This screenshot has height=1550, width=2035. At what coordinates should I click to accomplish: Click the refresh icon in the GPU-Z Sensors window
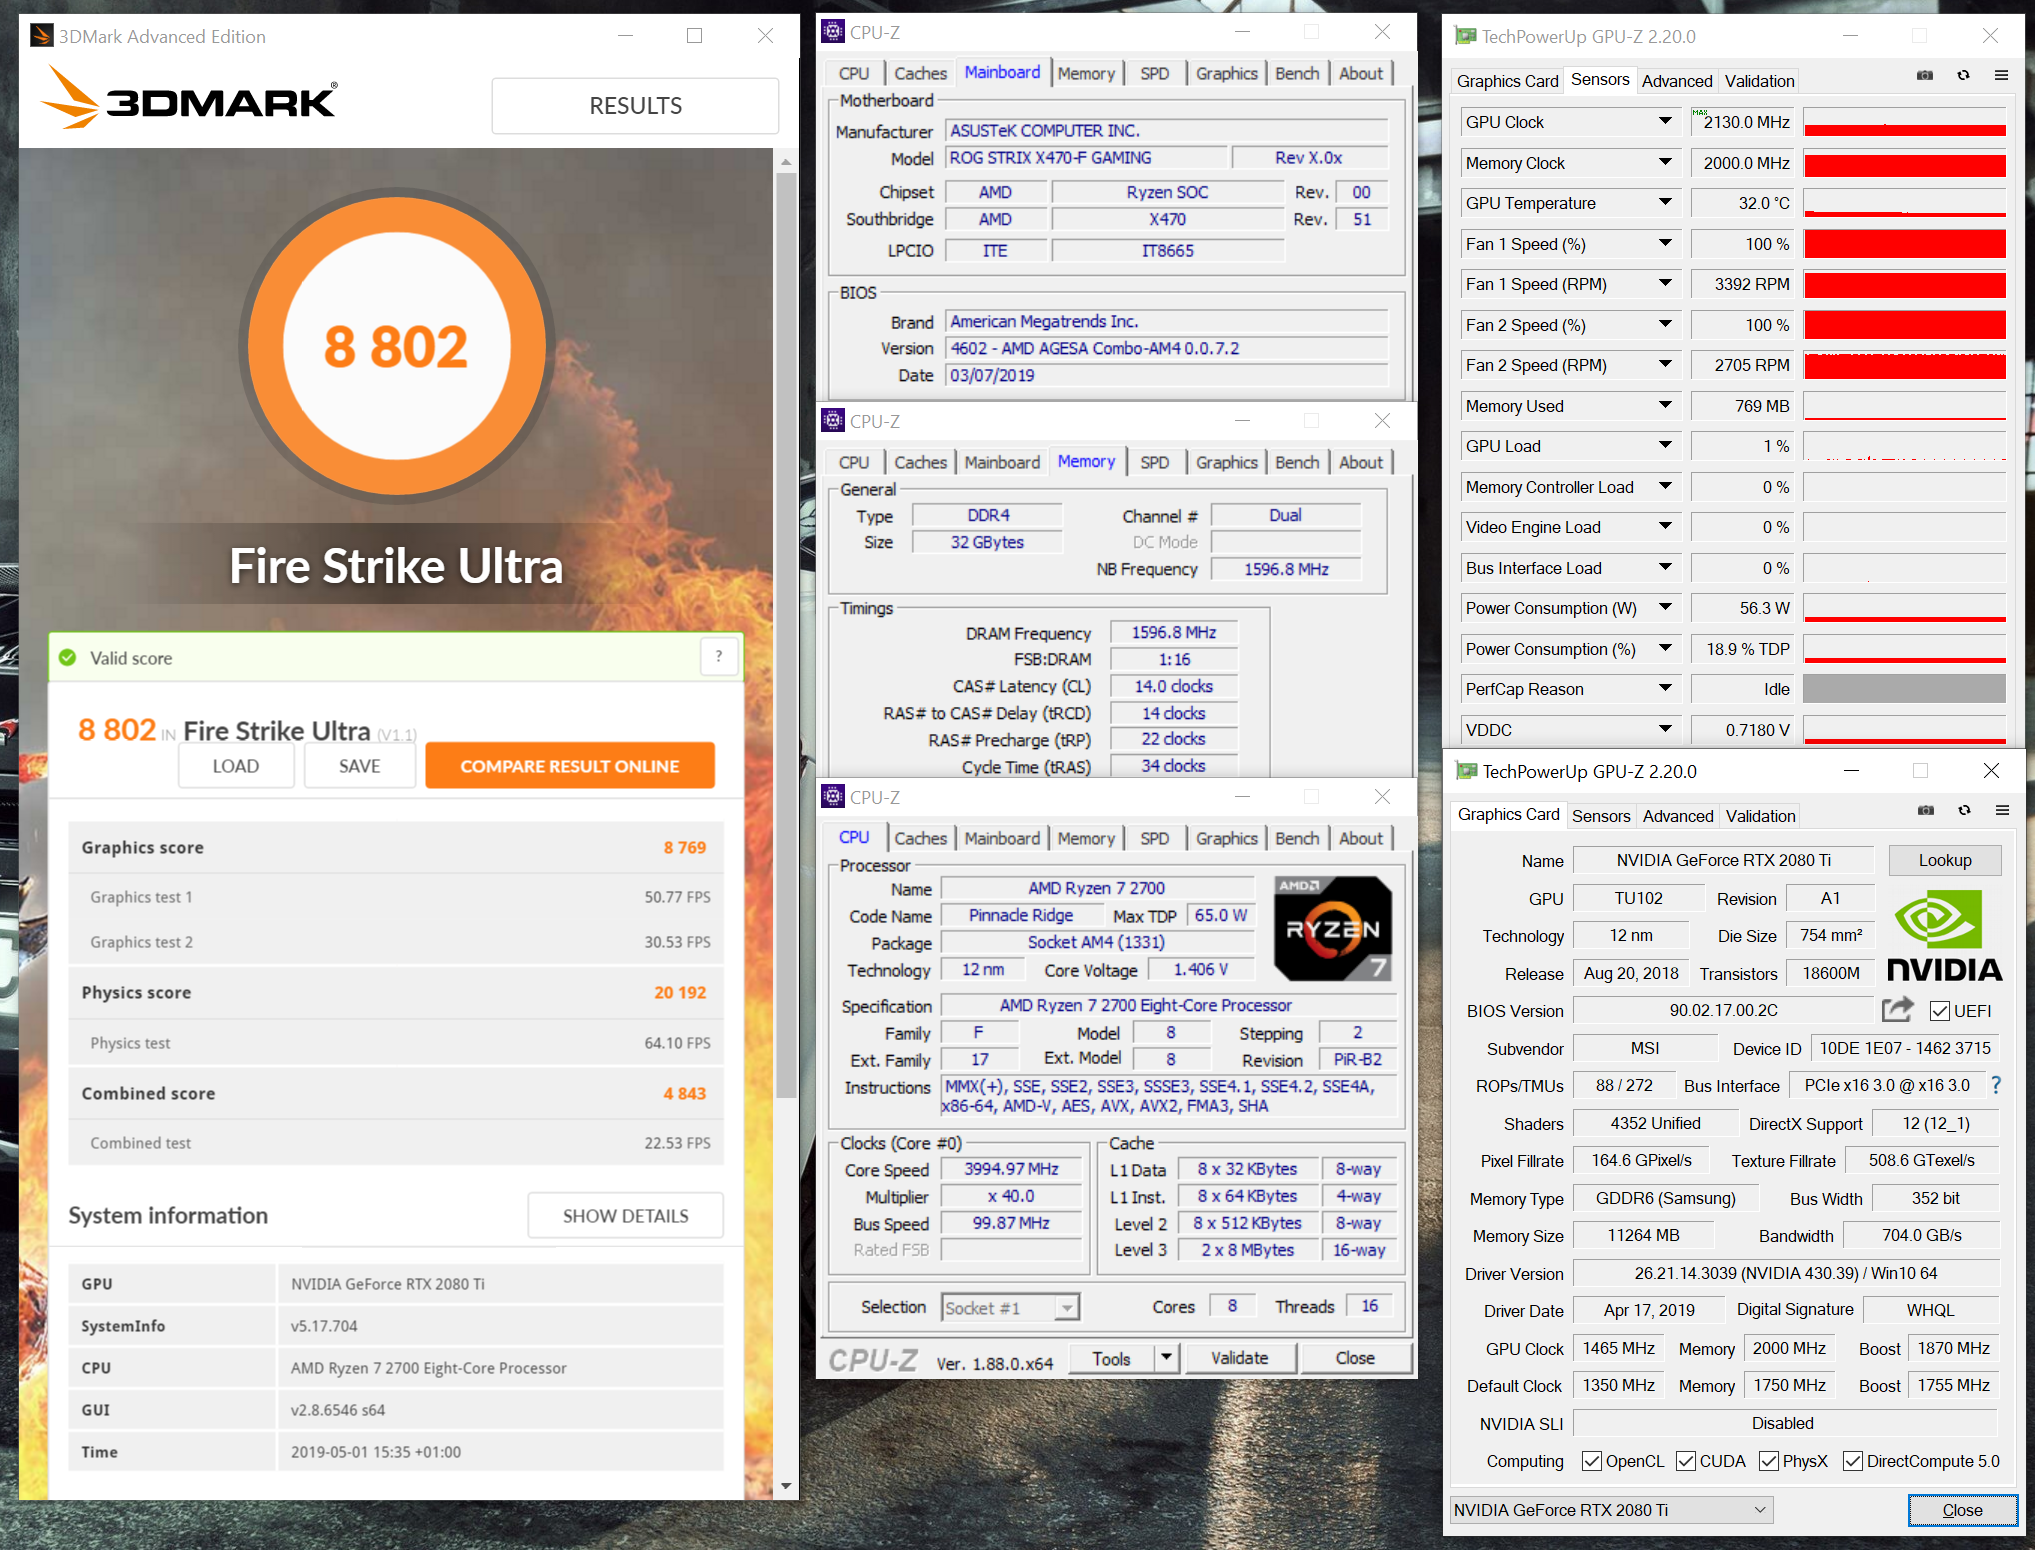pos(1963,76)
